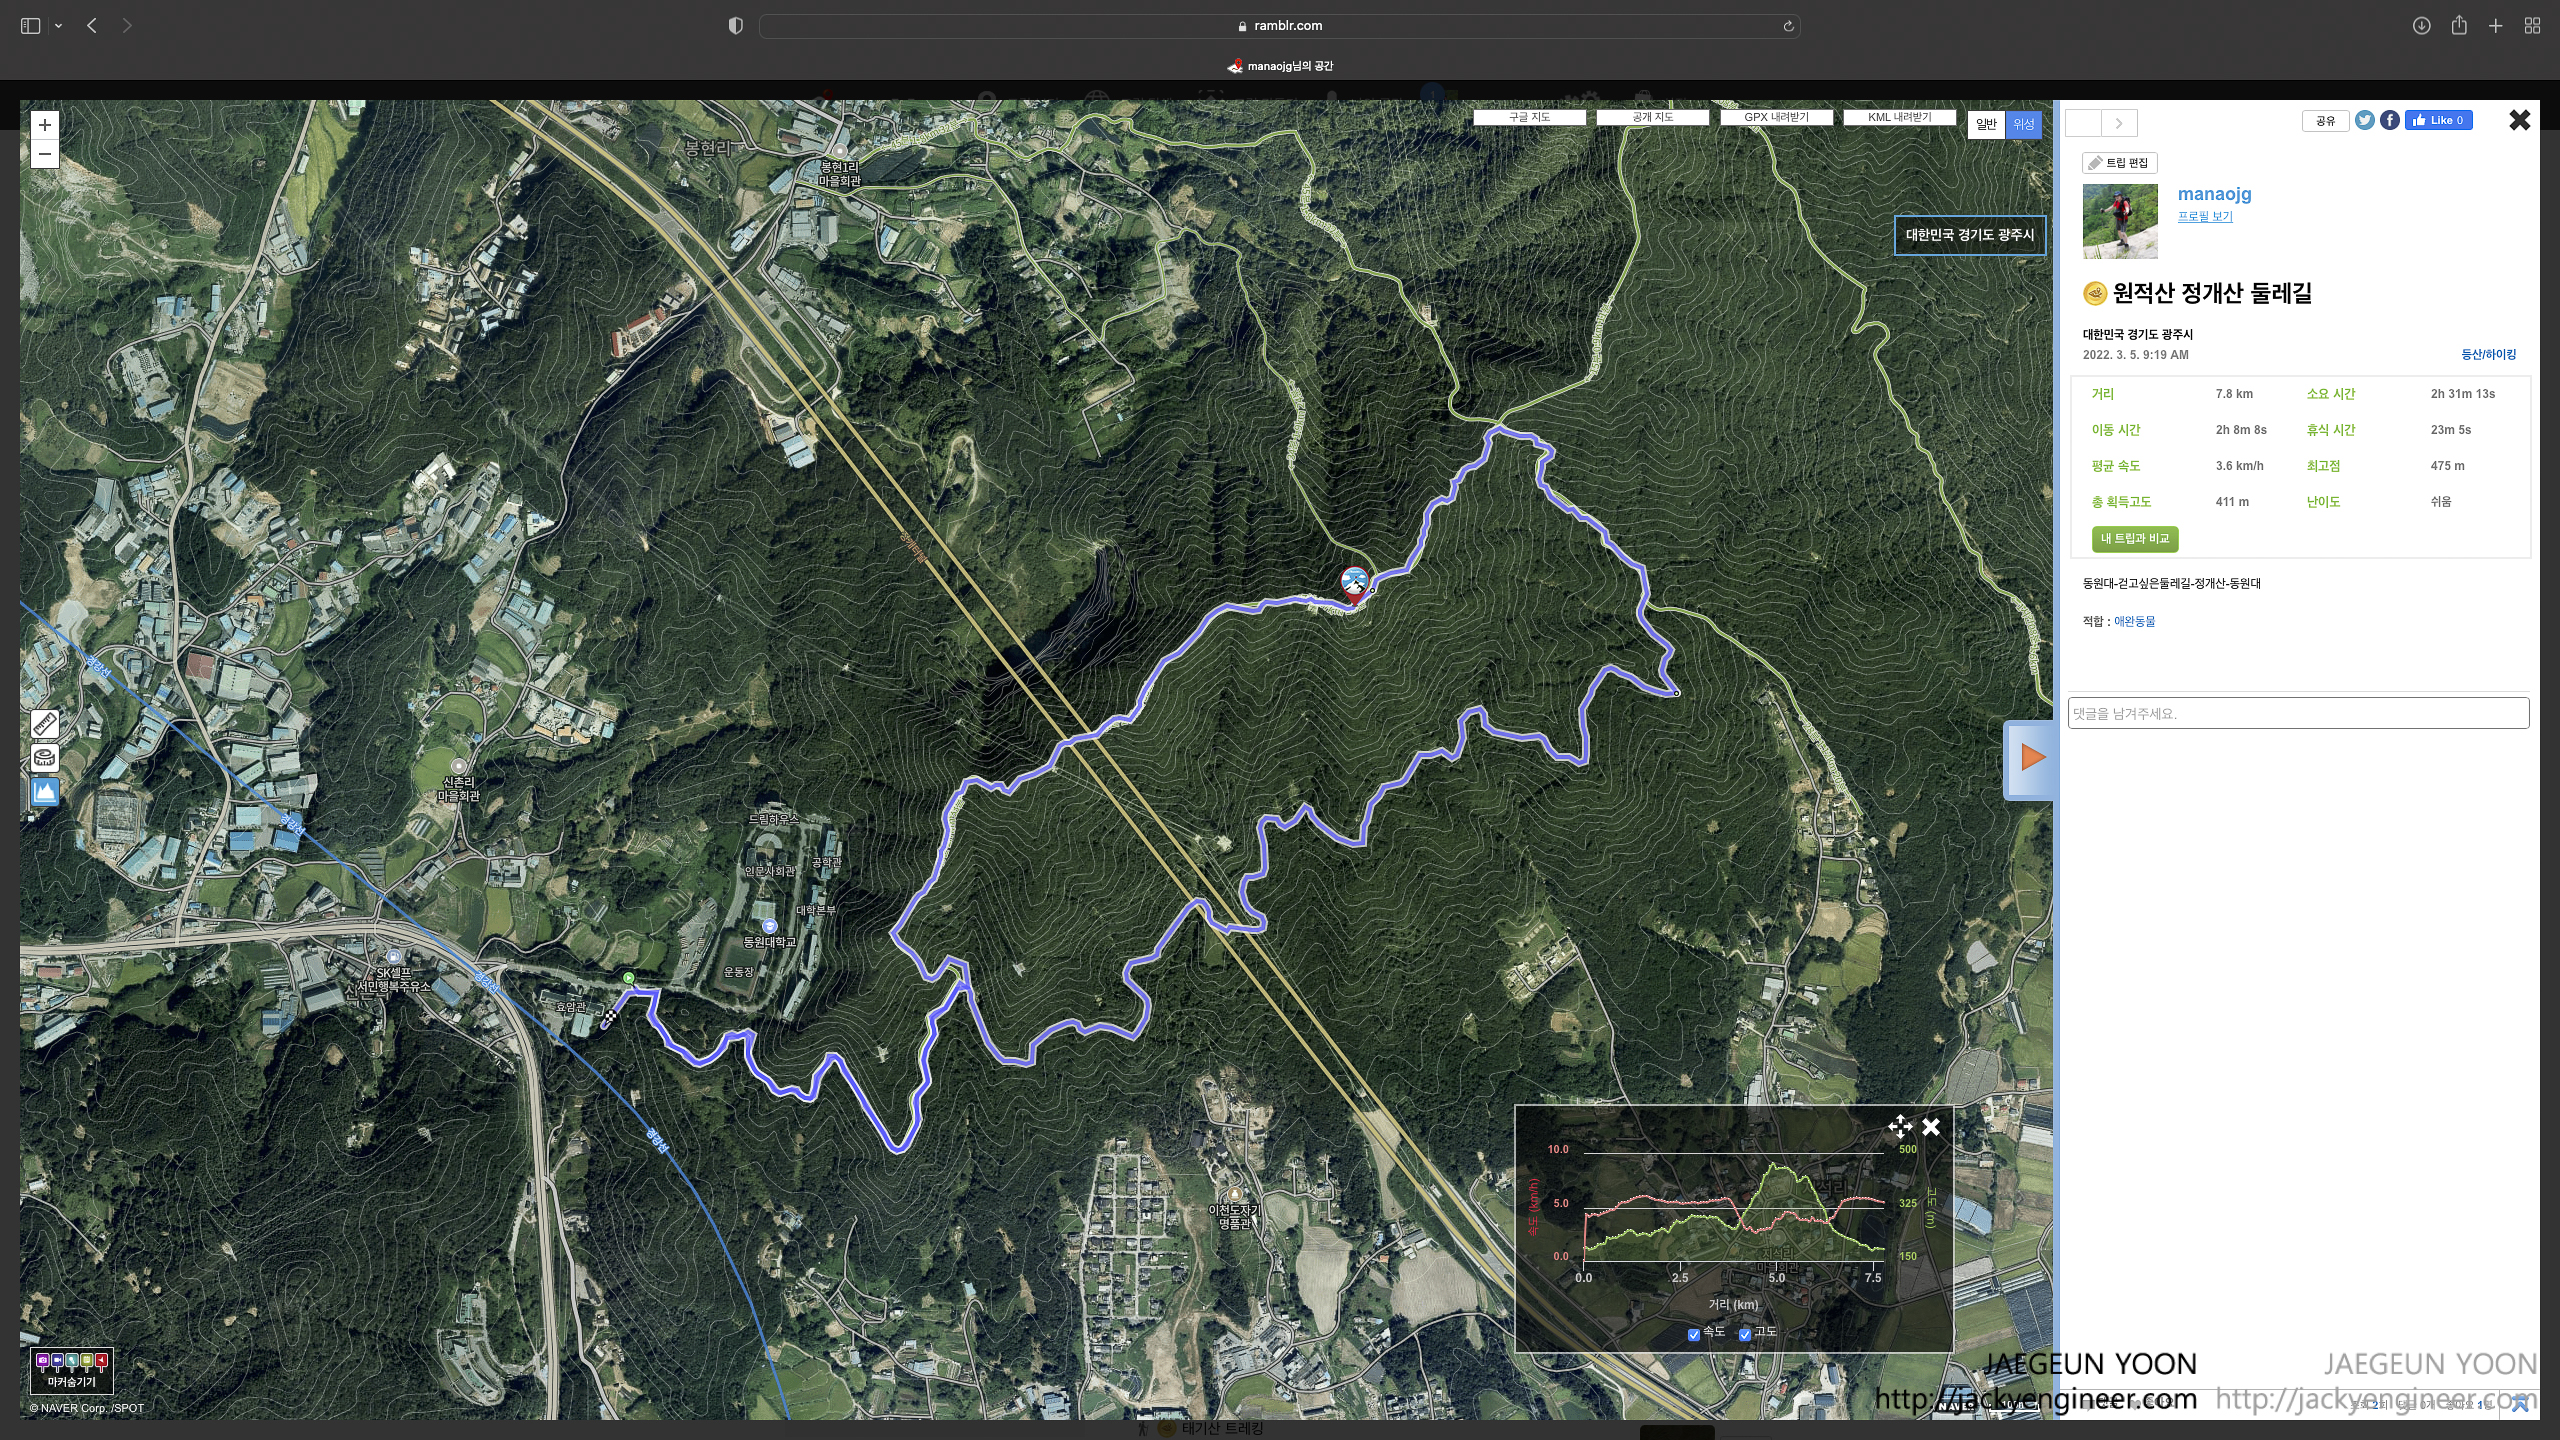Viewport: 2560px width, 1440px height.
Task: Uncheck the 고도 altitude checkbox
Action: pyautogui.click(x=1744, y=1334)
